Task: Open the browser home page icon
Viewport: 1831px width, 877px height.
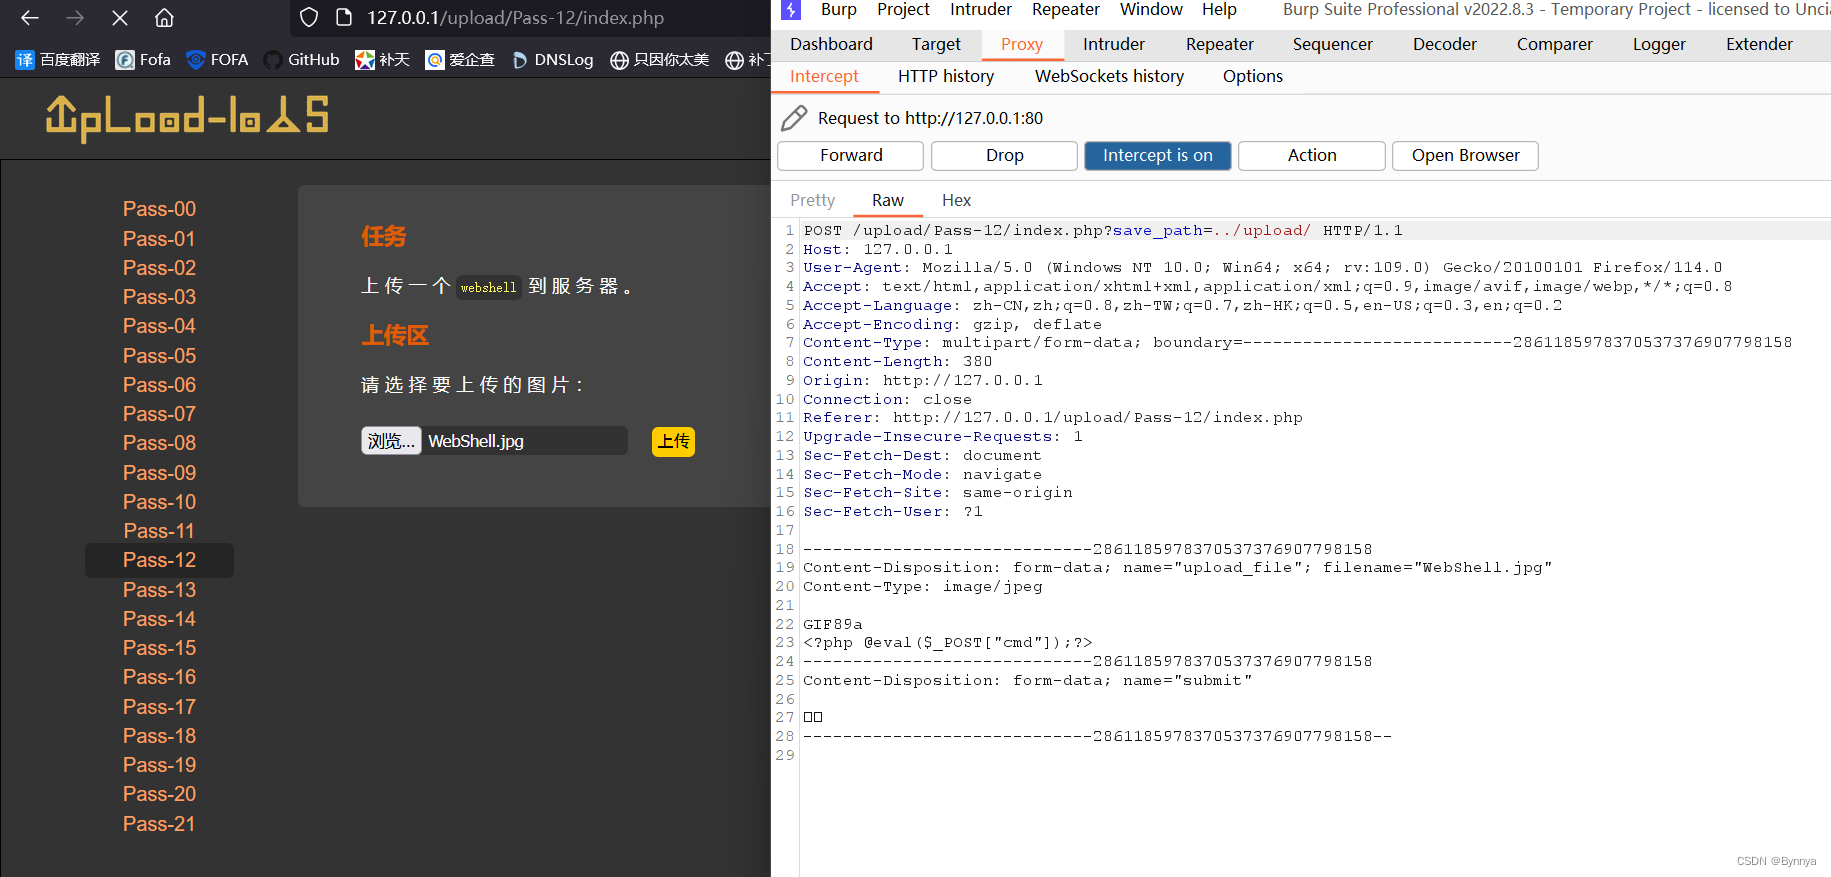Action: (164, 18)
